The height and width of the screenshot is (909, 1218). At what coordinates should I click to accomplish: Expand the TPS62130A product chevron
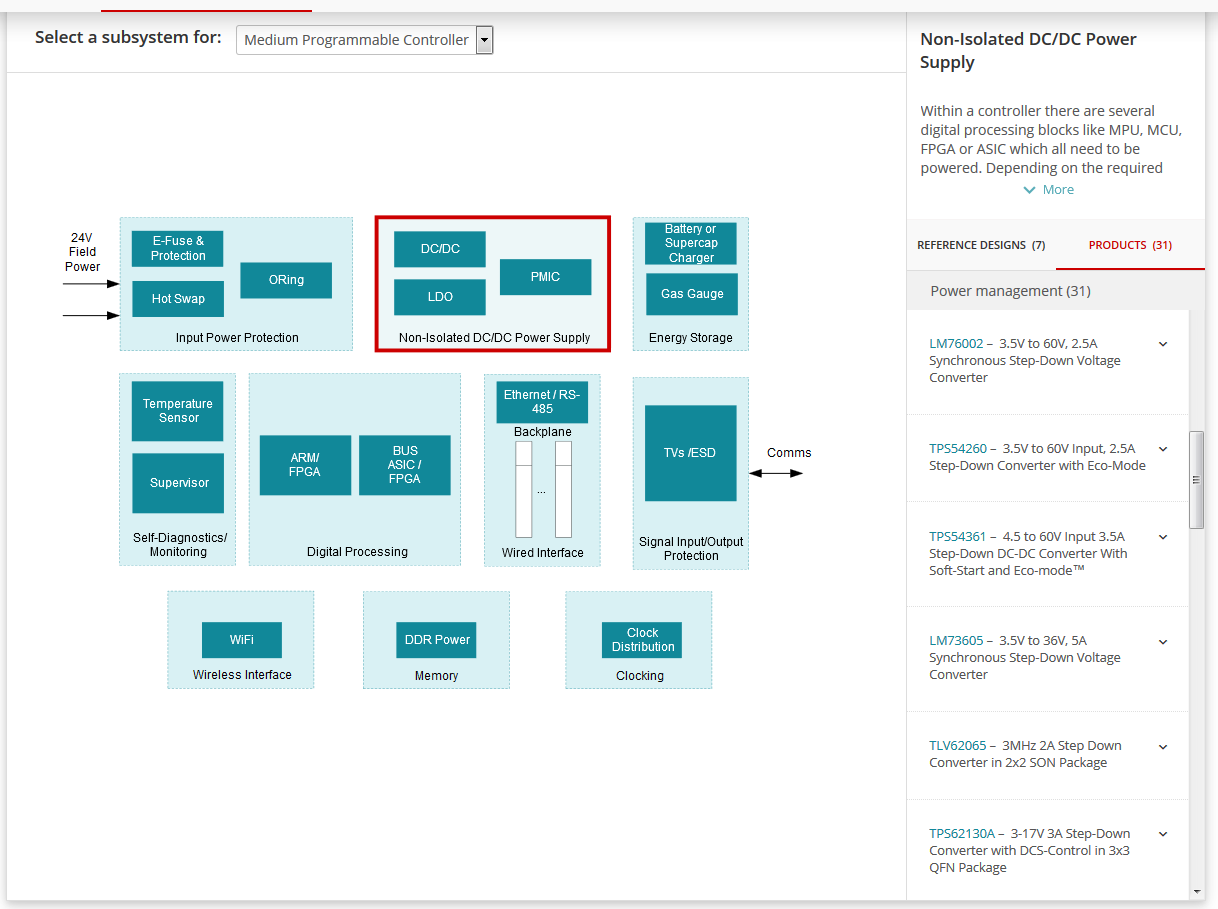[1163, 834]
